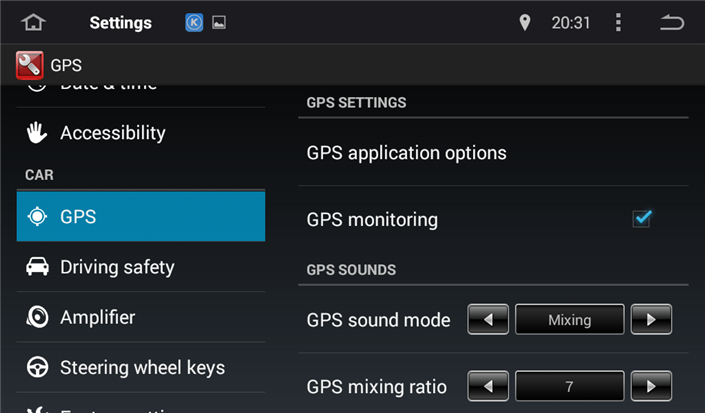The height and width of the screenshot is (413, 705).
Task: Open Driving safety settings
Action: (141, 267)
